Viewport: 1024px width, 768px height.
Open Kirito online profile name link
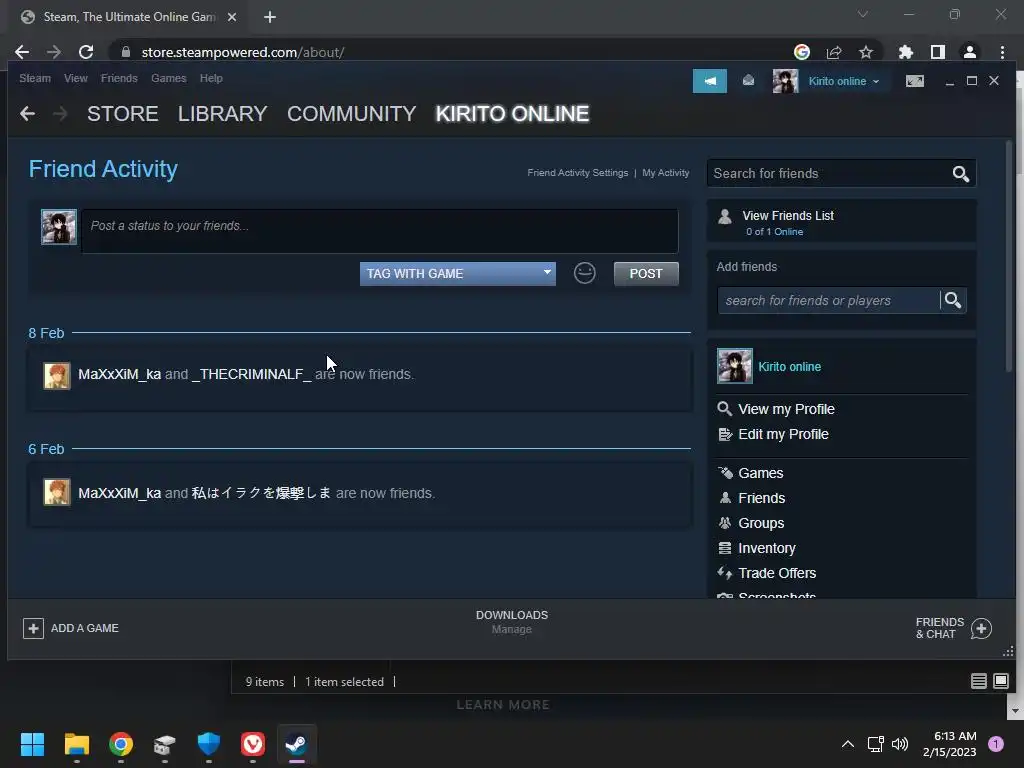pyautogui.click(x=790, y=367)
